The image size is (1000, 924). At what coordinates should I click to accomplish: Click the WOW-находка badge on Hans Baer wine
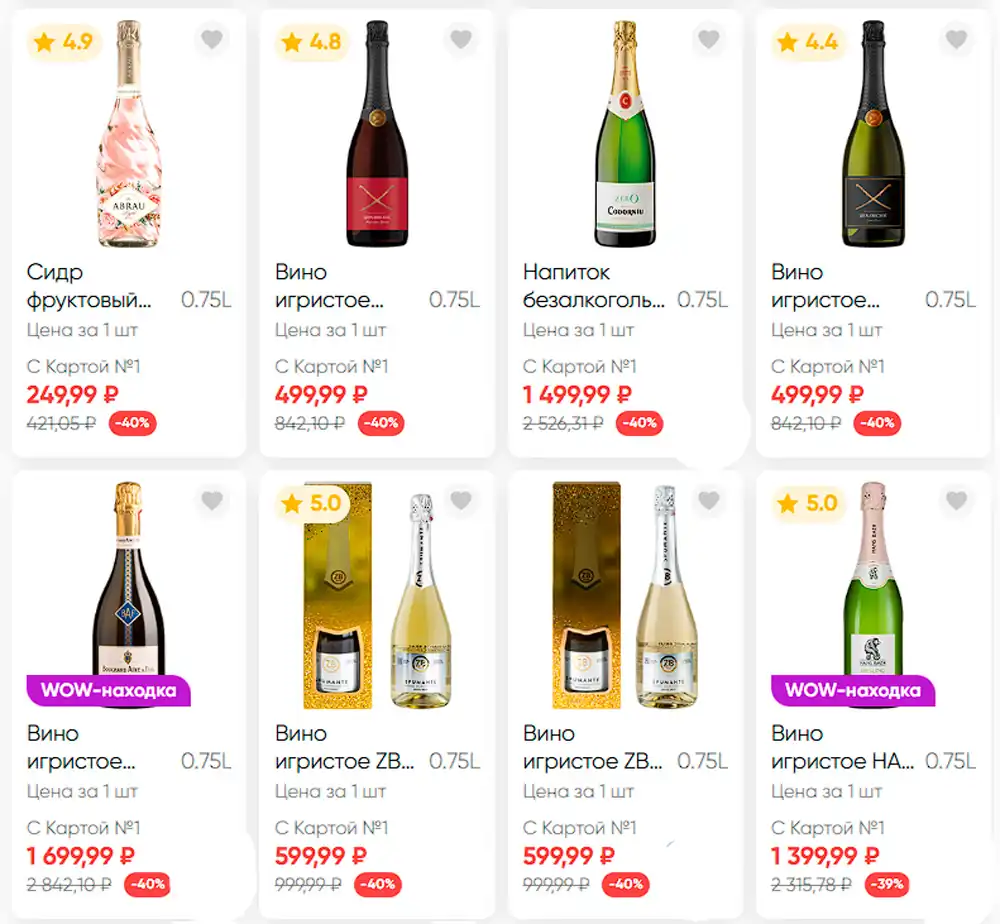point(853,690)
